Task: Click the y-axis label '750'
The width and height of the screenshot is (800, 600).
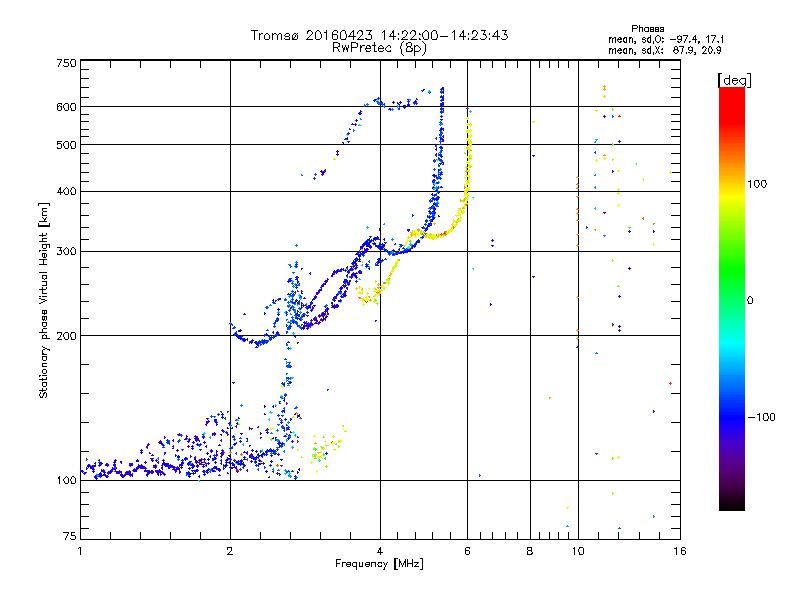Action: coord(66,63)
